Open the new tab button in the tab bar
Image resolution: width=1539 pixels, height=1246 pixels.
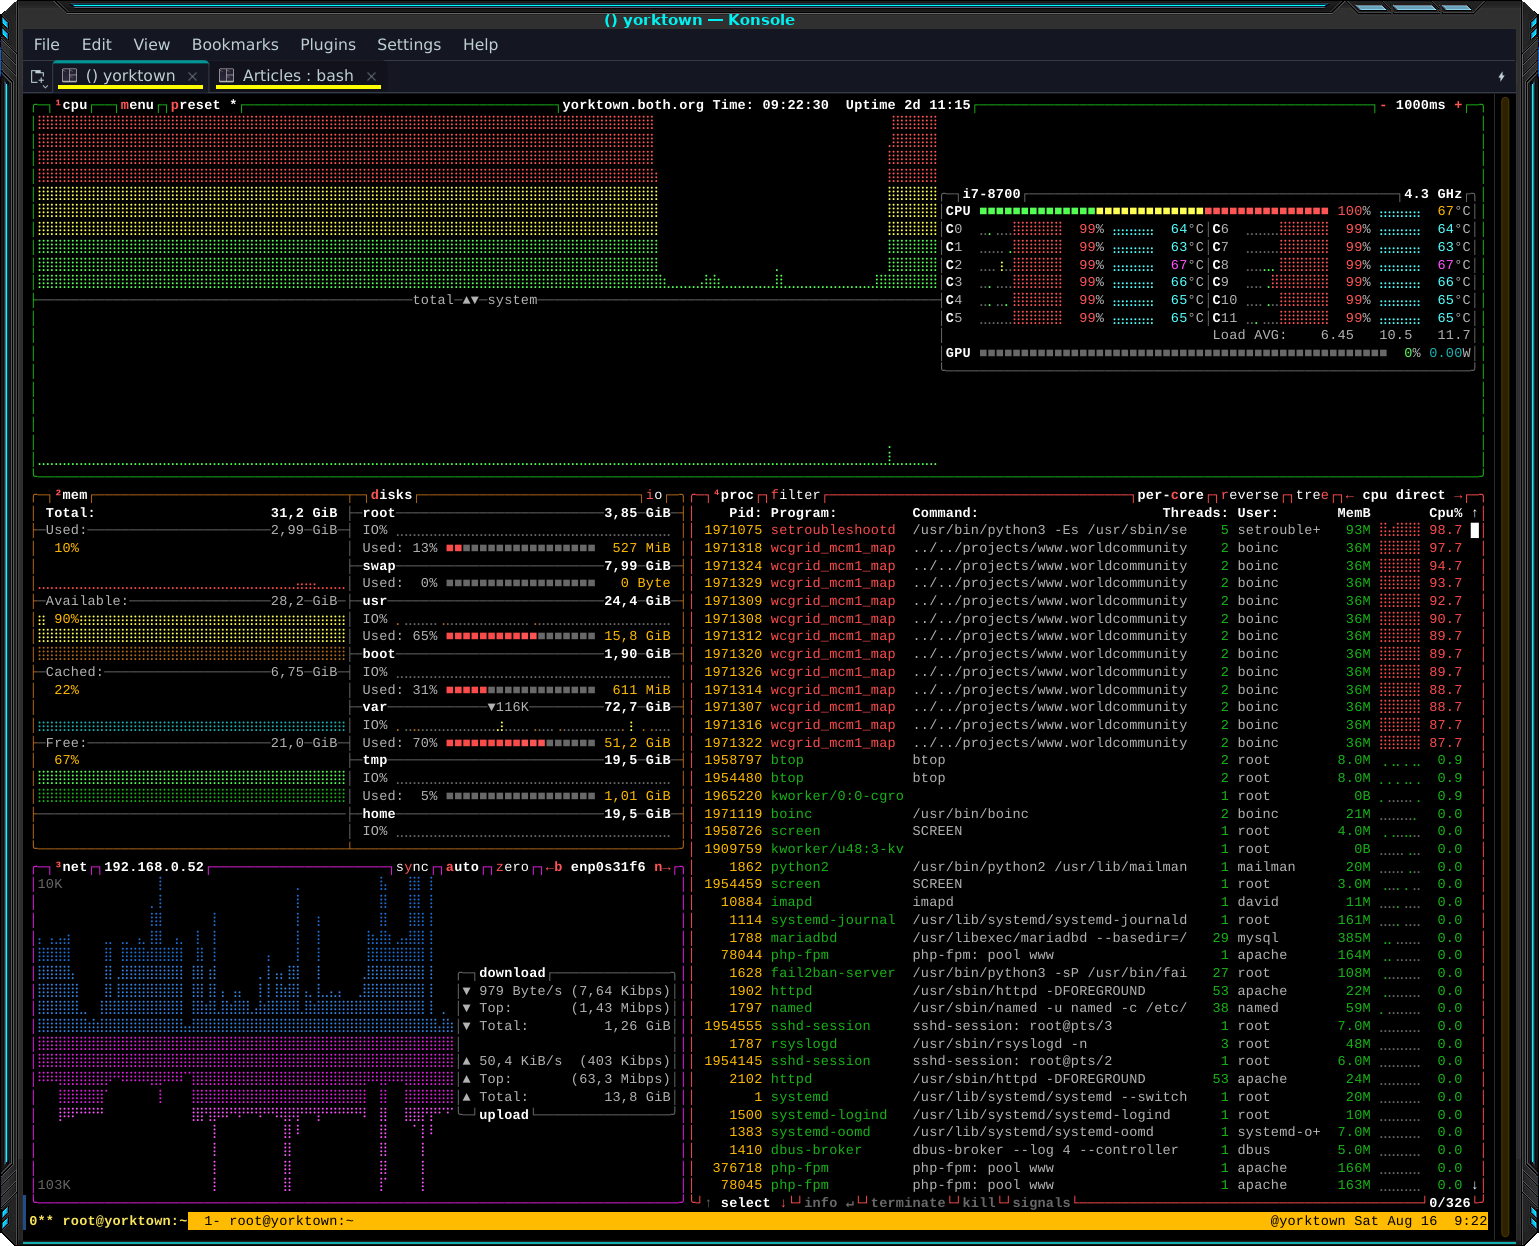tap(39, 76)
